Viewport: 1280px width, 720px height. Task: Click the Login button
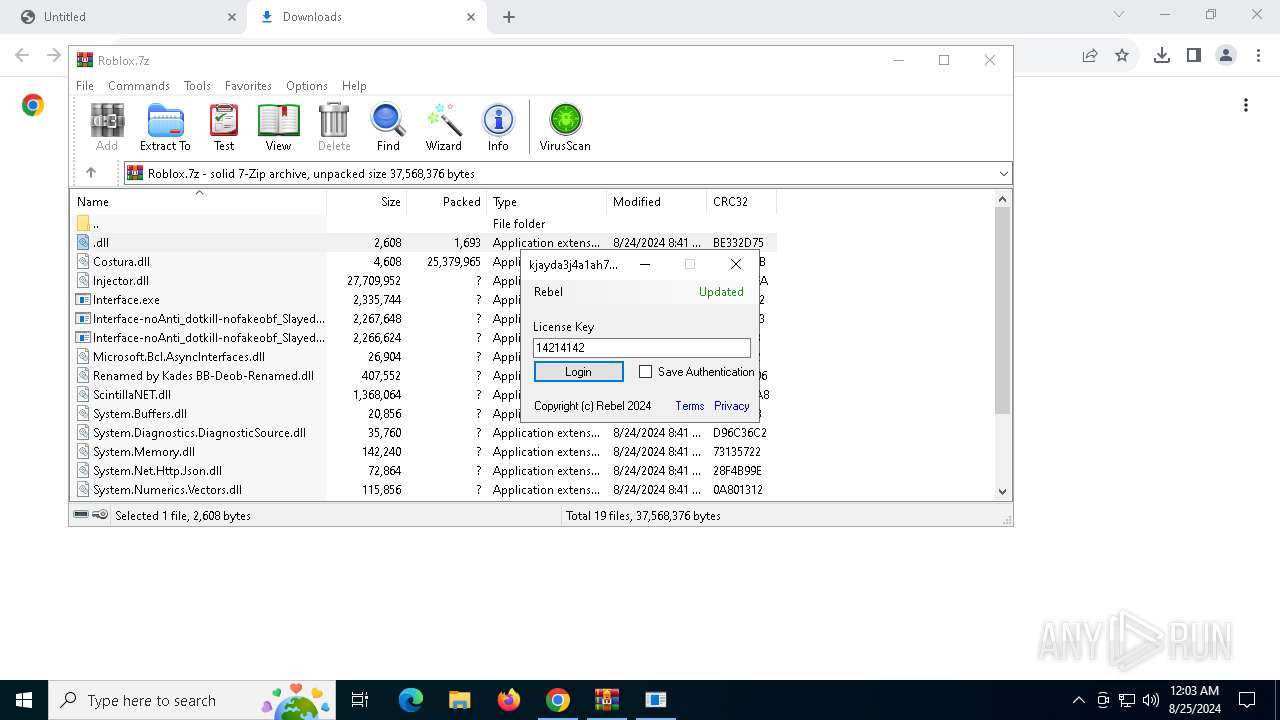point(578,371)
